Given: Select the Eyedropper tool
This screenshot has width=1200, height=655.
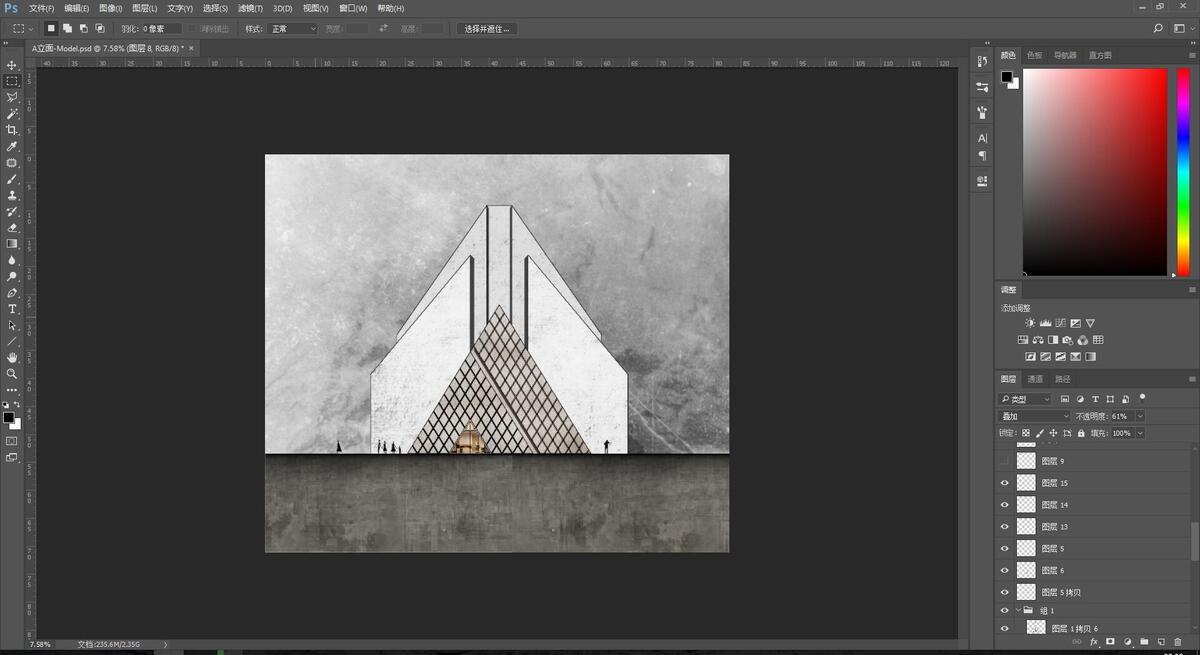Looking at the screenshot, I should 12,146.
